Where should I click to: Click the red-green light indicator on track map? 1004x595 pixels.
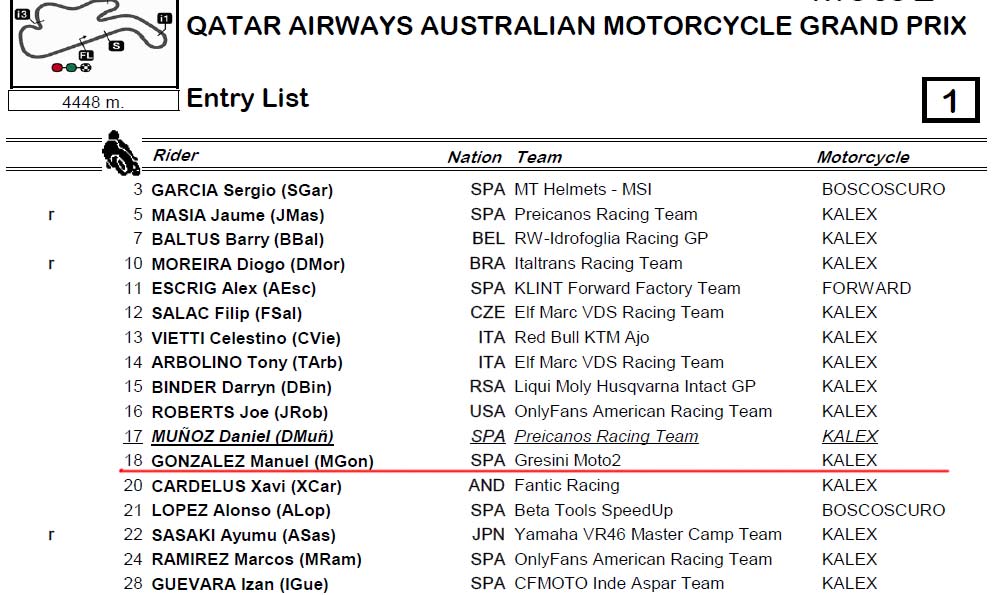[x=71, y=67]
